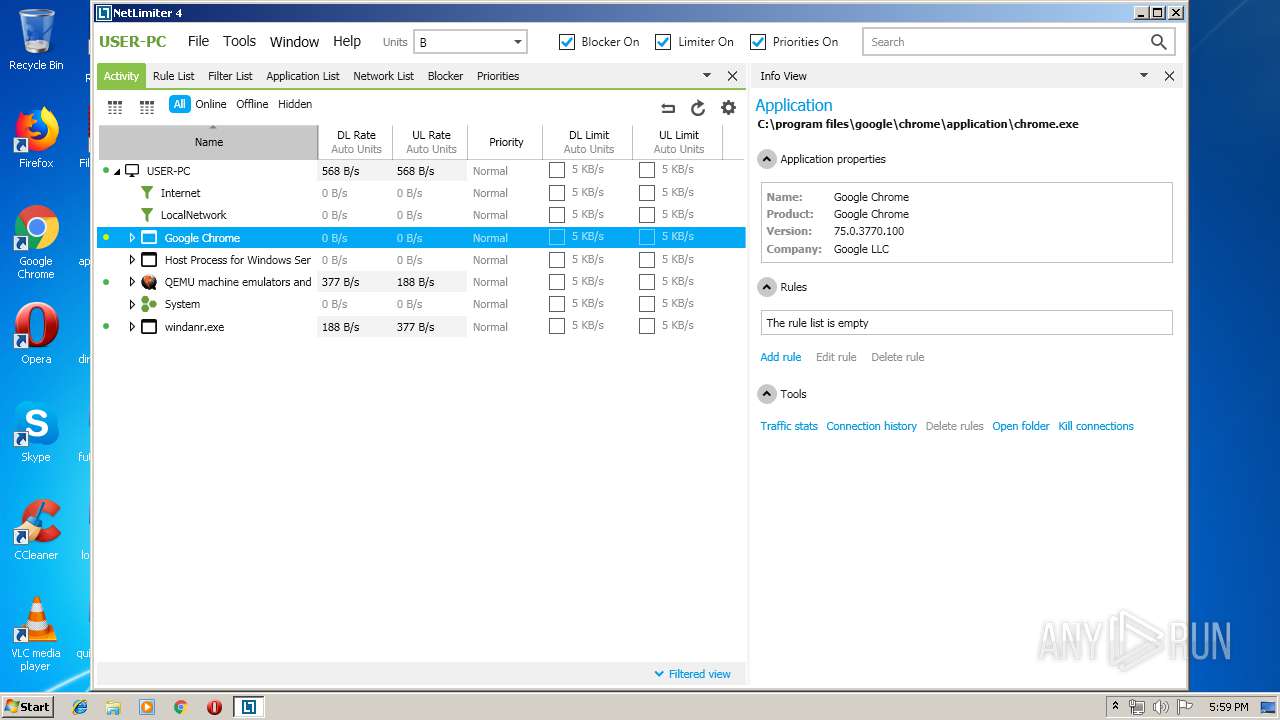Toggle Limiter On checkbox
Viewport: 1280px width, 720px height.
tap(663, 42)
